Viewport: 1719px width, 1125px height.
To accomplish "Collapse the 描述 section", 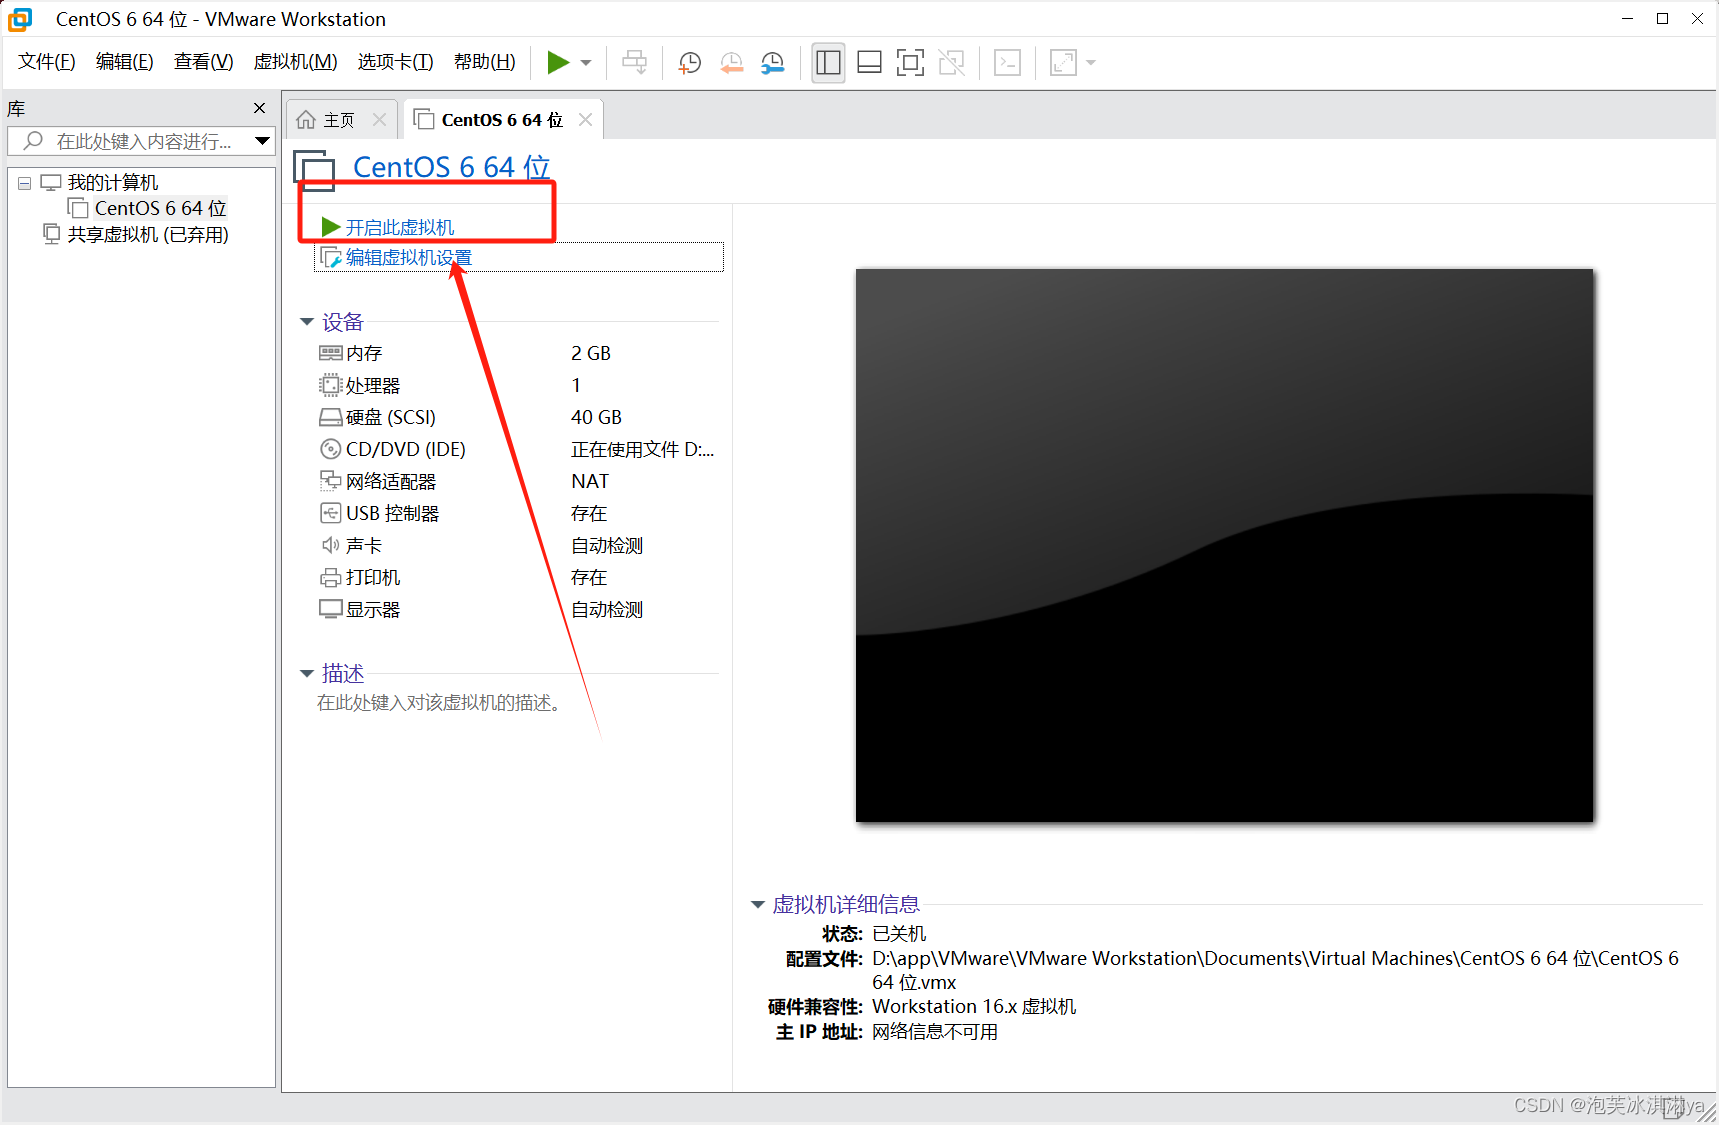I will [x=307, y=674].
